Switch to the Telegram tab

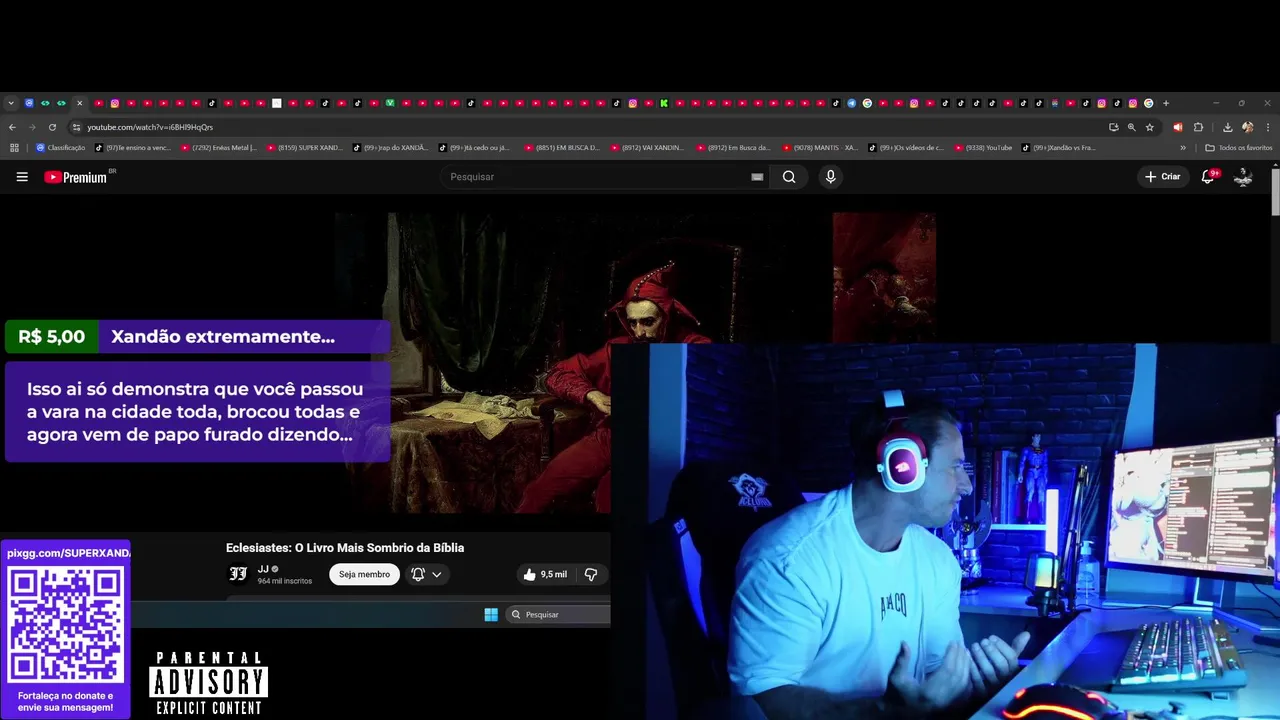pyautogui.click(x=851, y=103)
